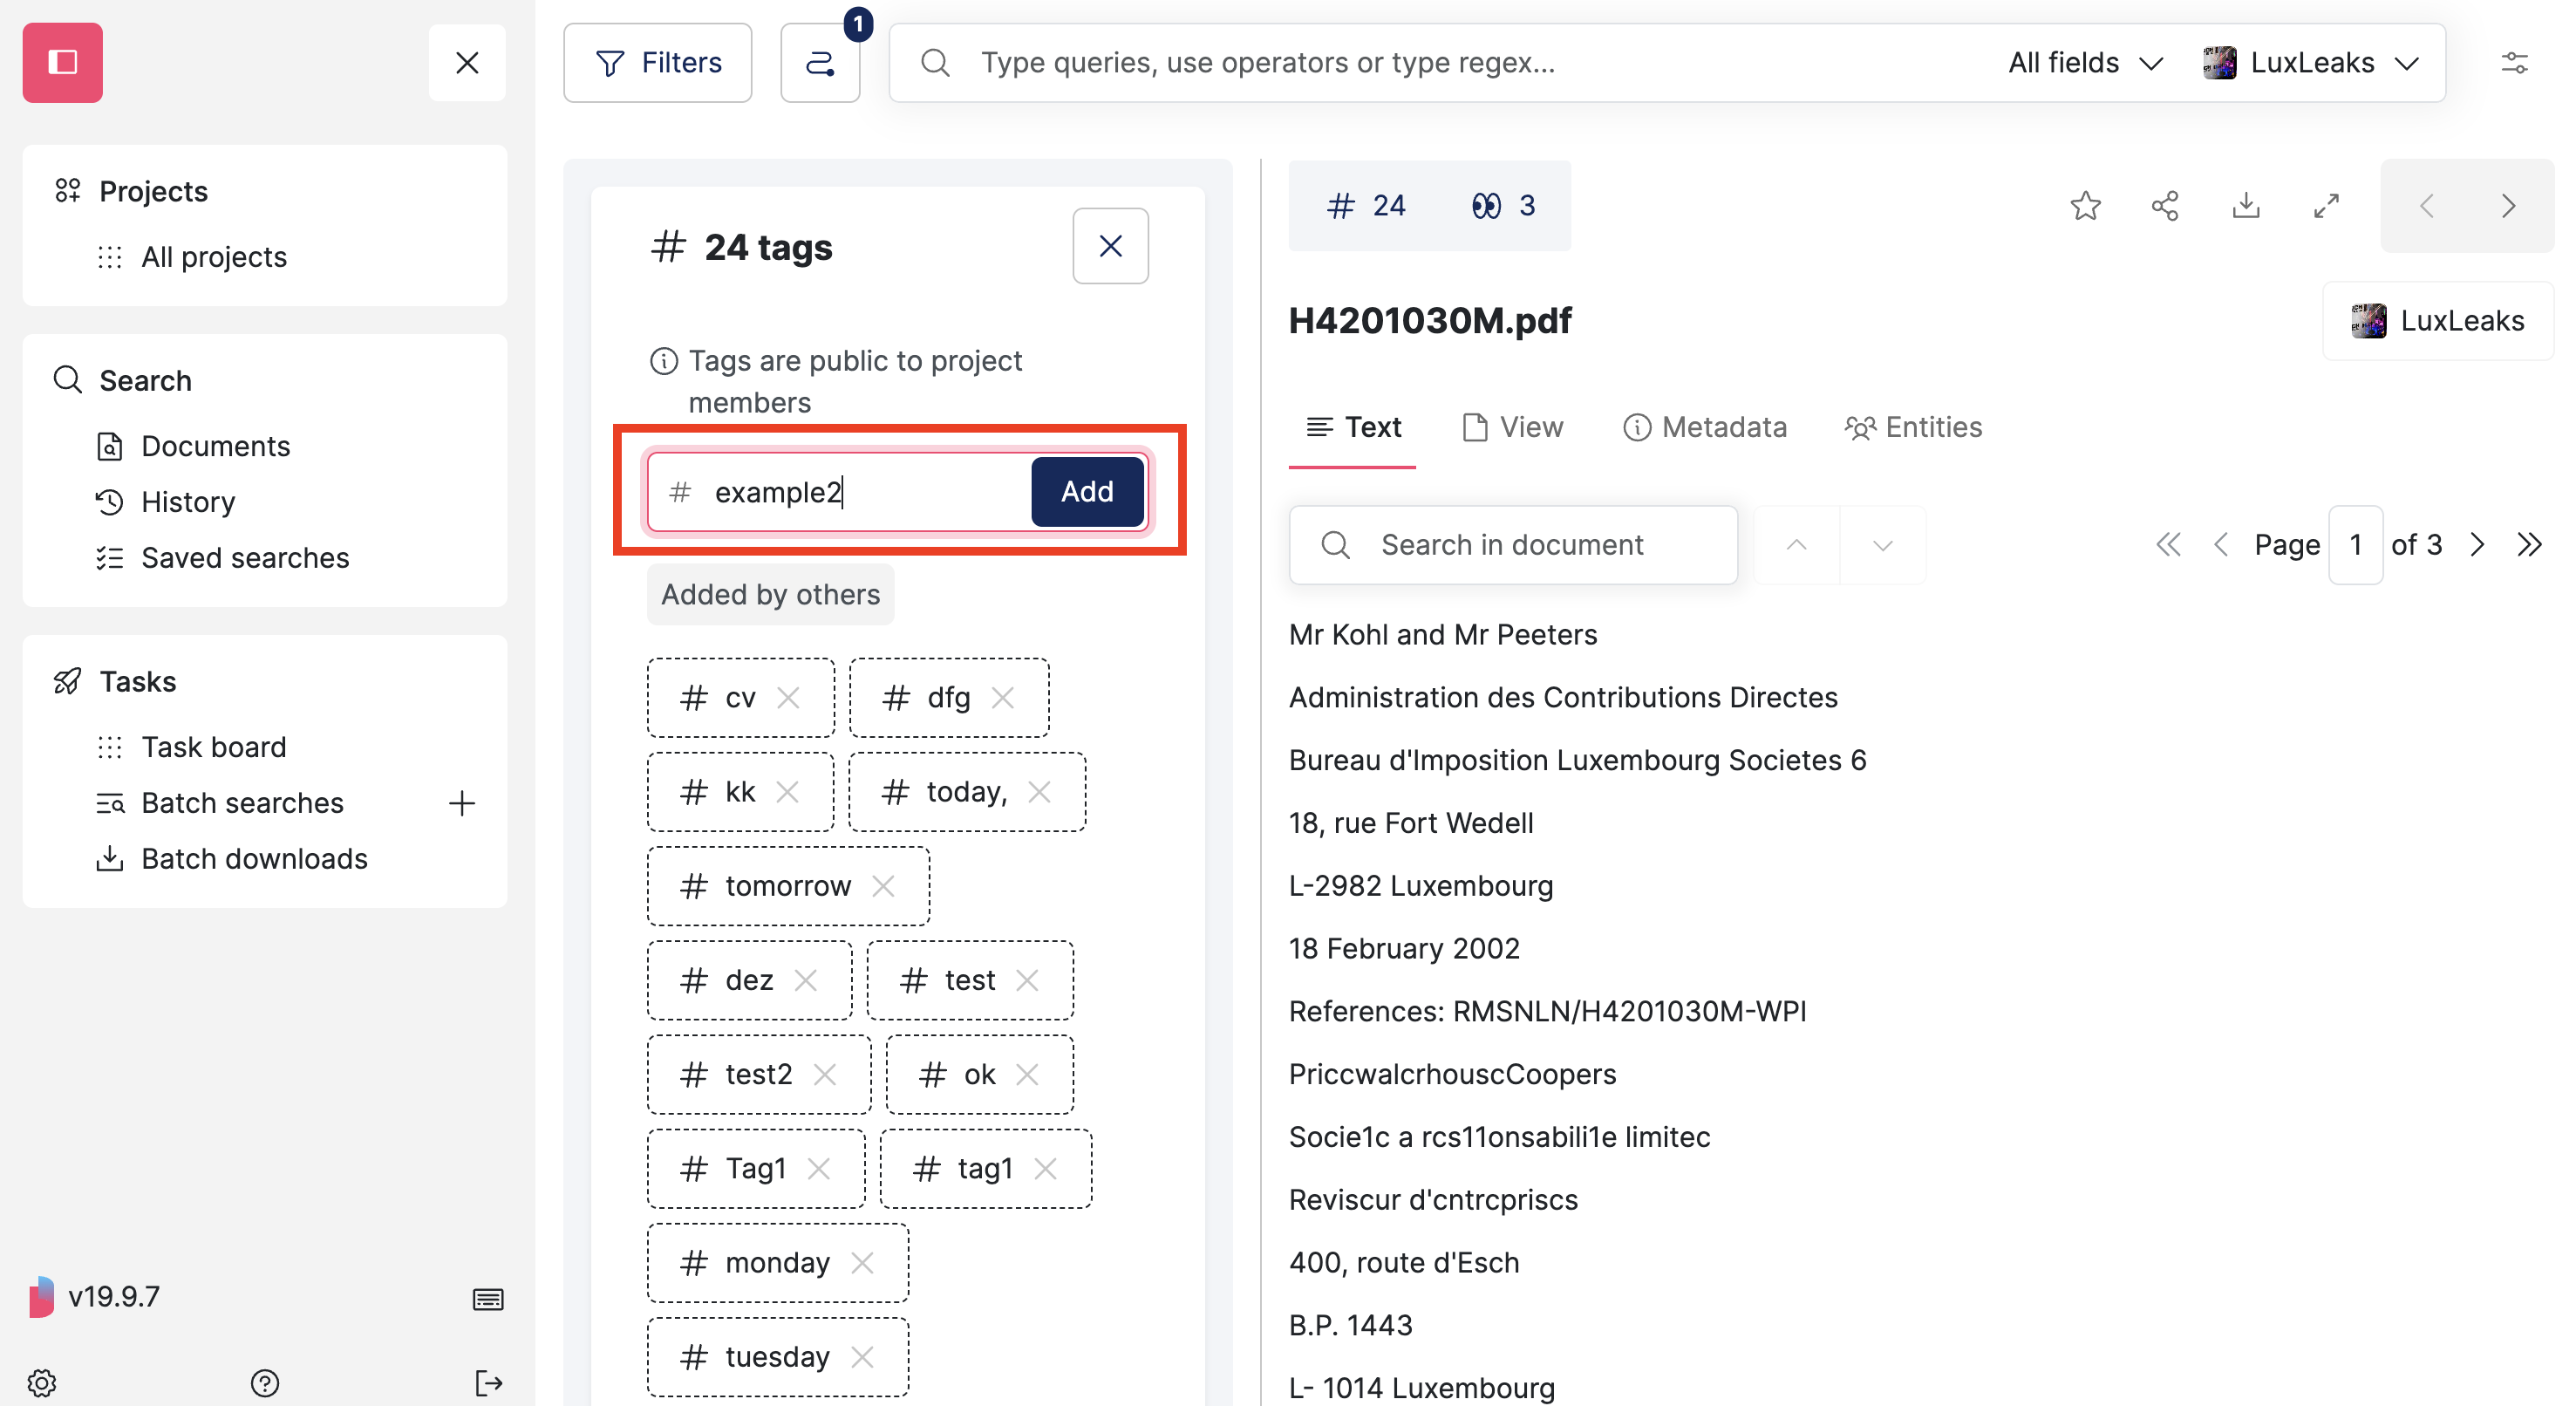The height and width of the screenshot is (1406, 2576).
Task: Go to next document with right chevron
Action: coord(2508,205)
